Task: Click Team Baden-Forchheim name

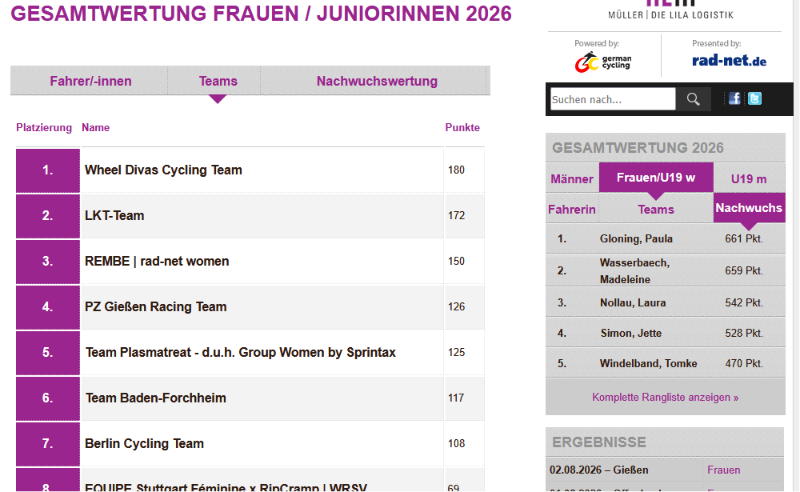Action: point(156,398)
